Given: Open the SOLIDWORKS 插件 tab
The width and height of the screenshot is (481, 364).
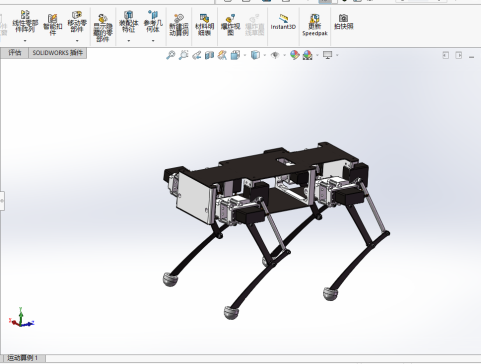Looking at the screenshot, I should 58,53.
